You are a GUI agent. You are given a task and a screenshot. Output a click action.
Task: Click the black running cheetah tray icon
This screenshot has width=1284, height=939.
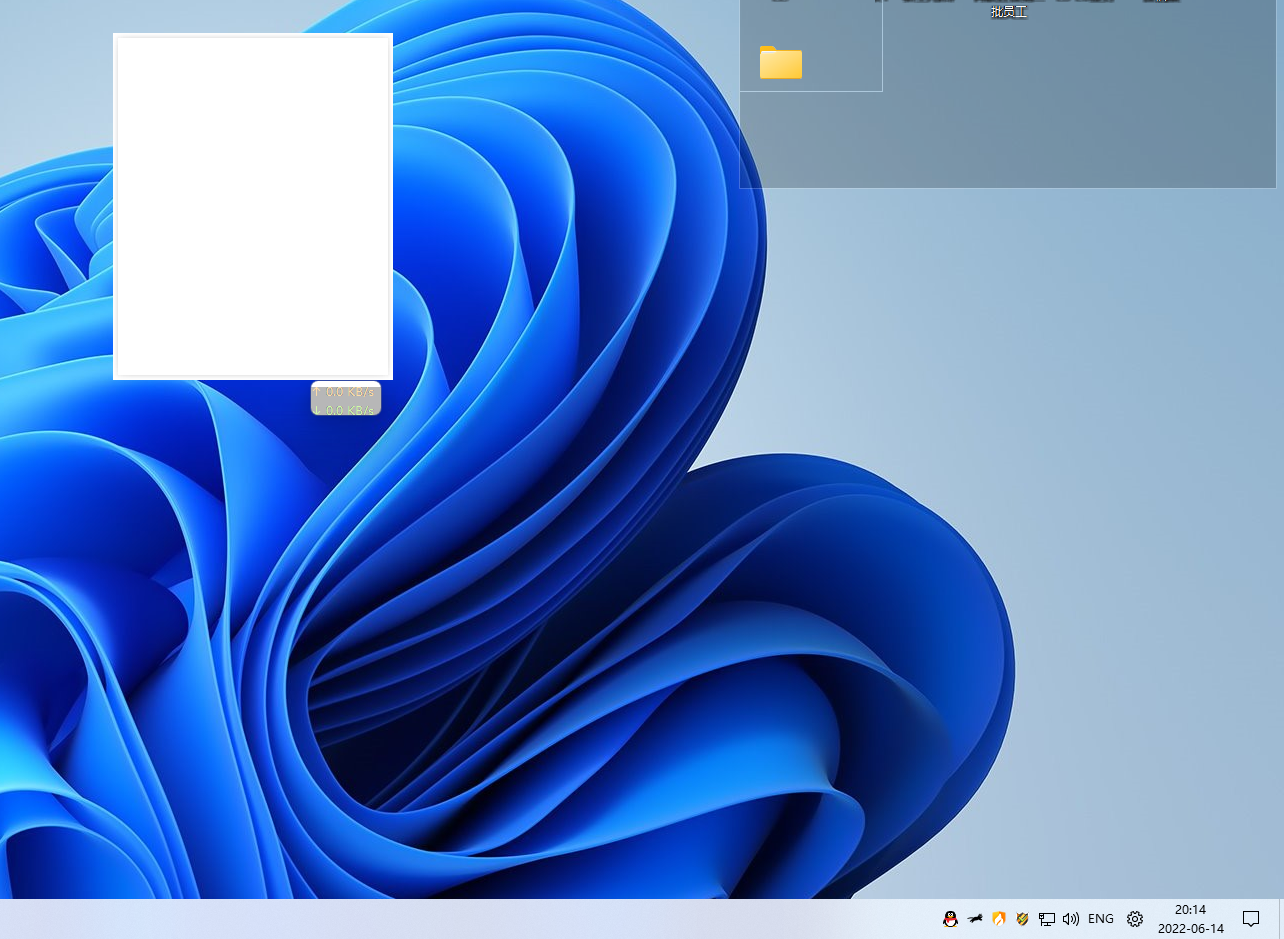pyautogui.click(x=975, y=918)
